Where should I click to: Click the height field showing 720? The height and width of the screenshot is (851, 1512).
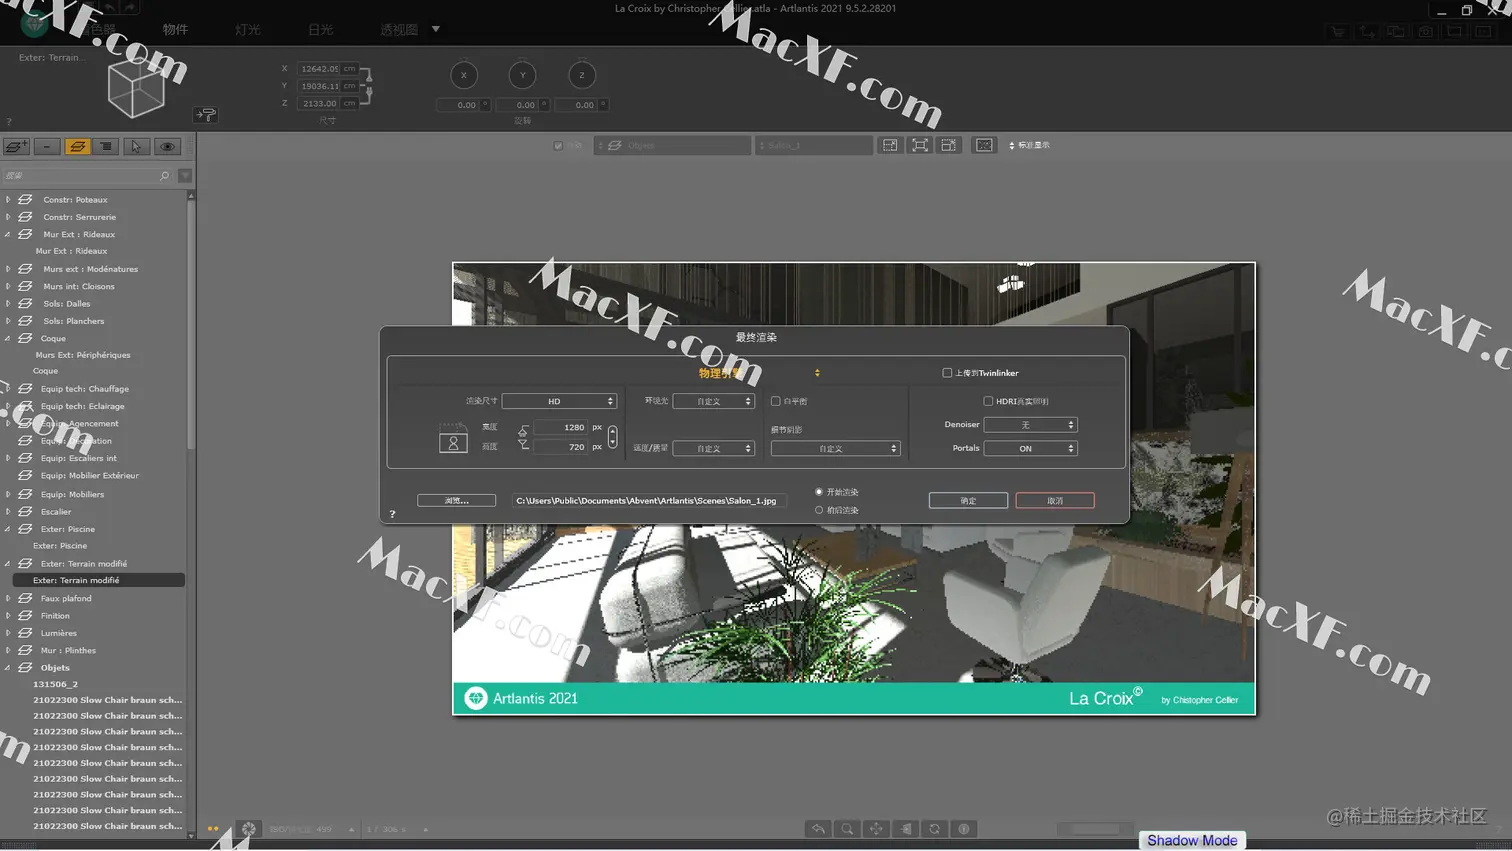[x=561, y=447]
